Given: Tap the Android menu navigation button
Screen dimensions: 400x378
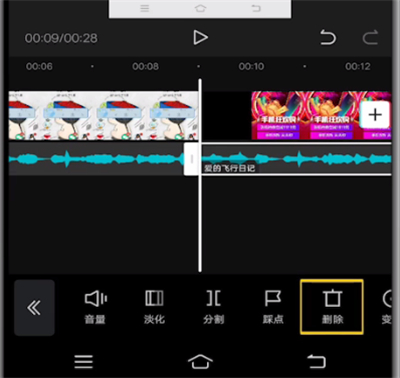Looking at the screenshot, I should pyautogui.click(x=84, y=362).
